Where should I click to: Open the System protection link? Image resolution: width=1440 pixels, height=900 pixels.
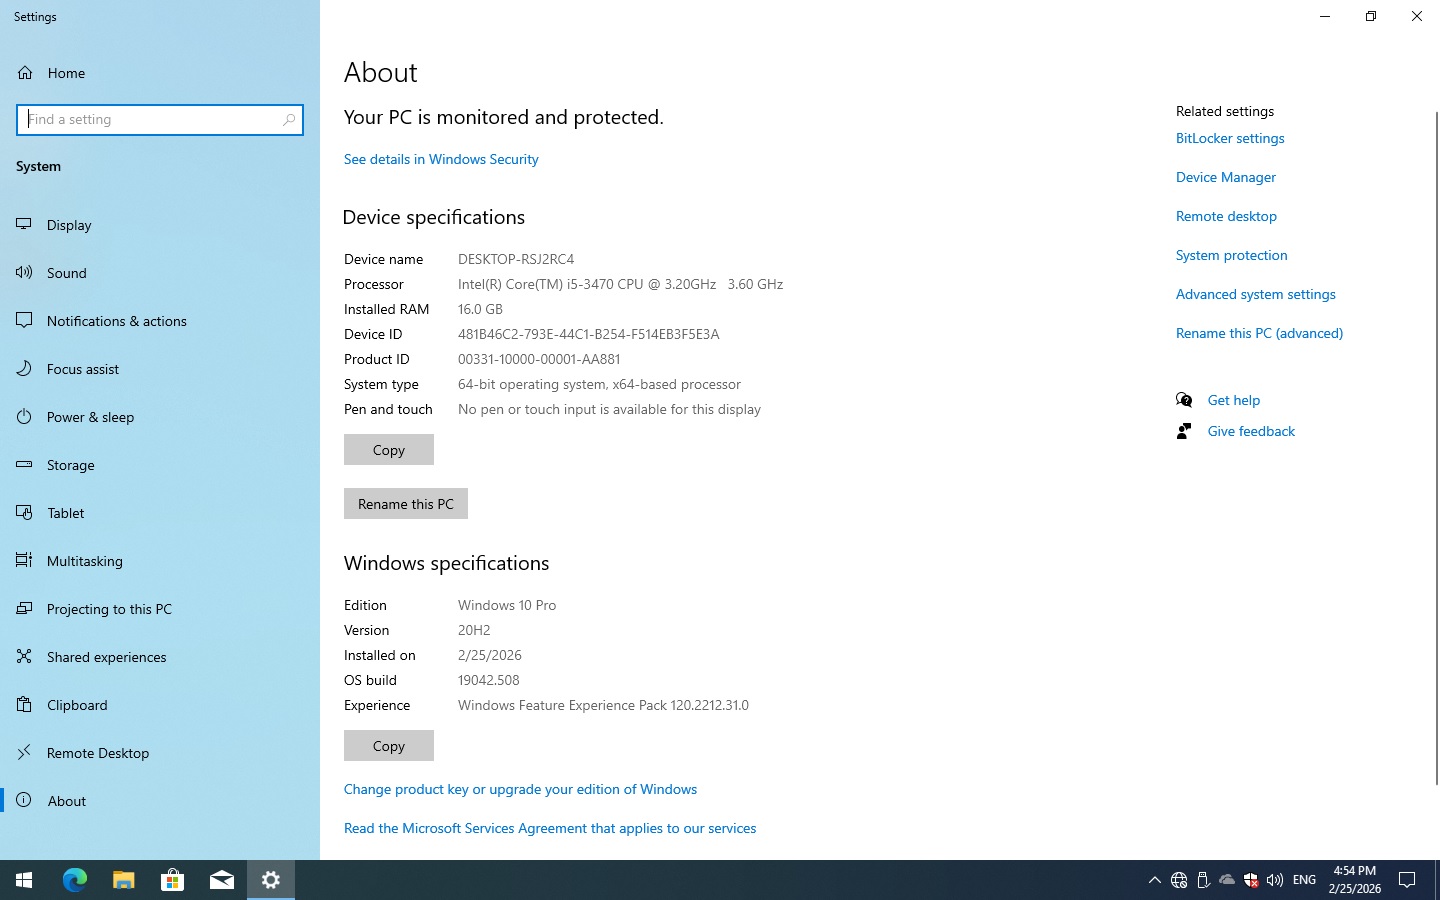[1232, 255]
